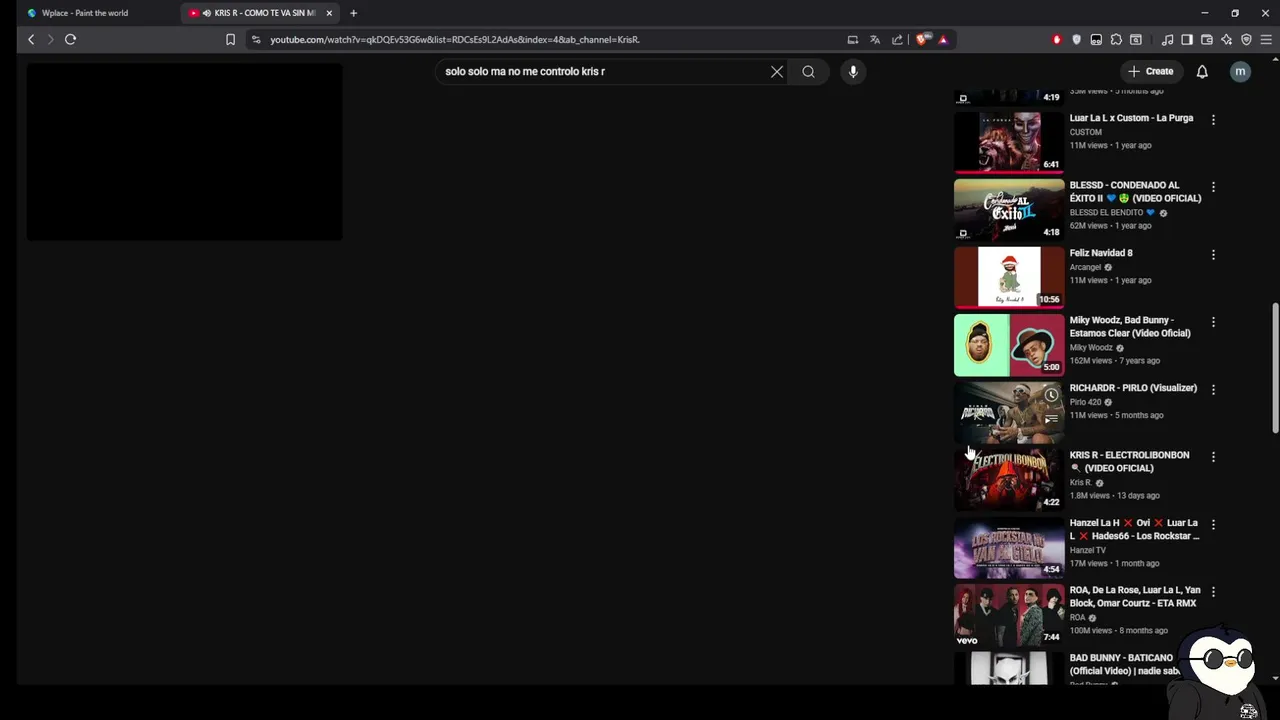Open the account avatar menu

click(1240, 71)
